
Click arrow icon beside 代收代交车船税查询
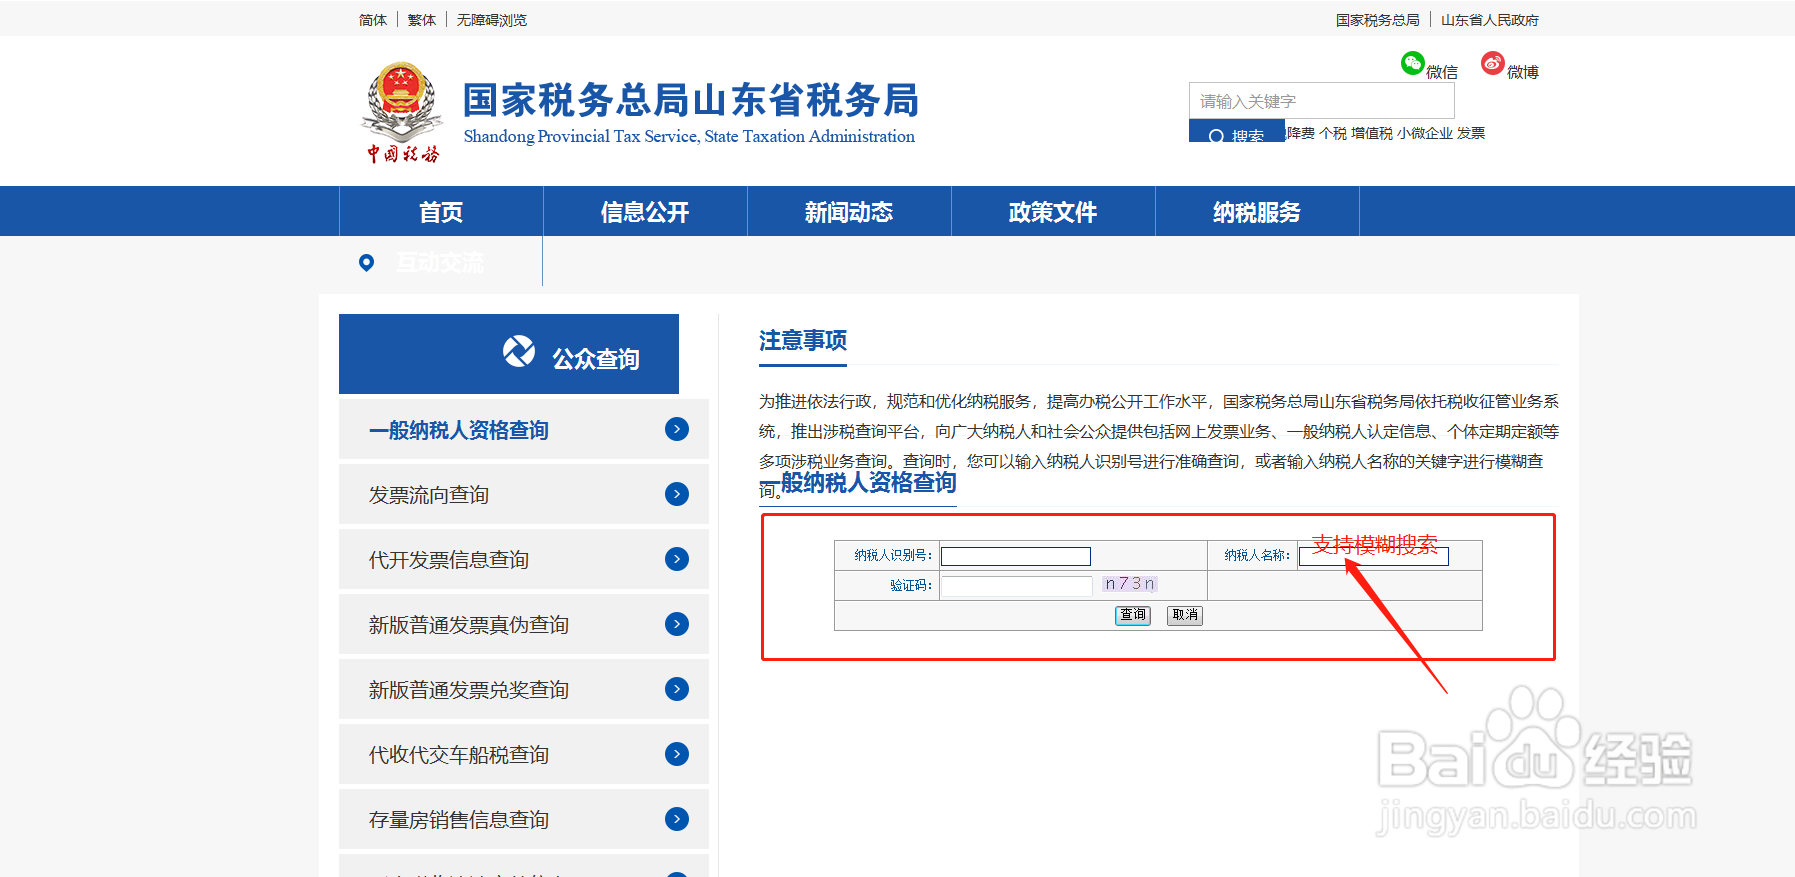pyautogui.click(x=677, y=754)
